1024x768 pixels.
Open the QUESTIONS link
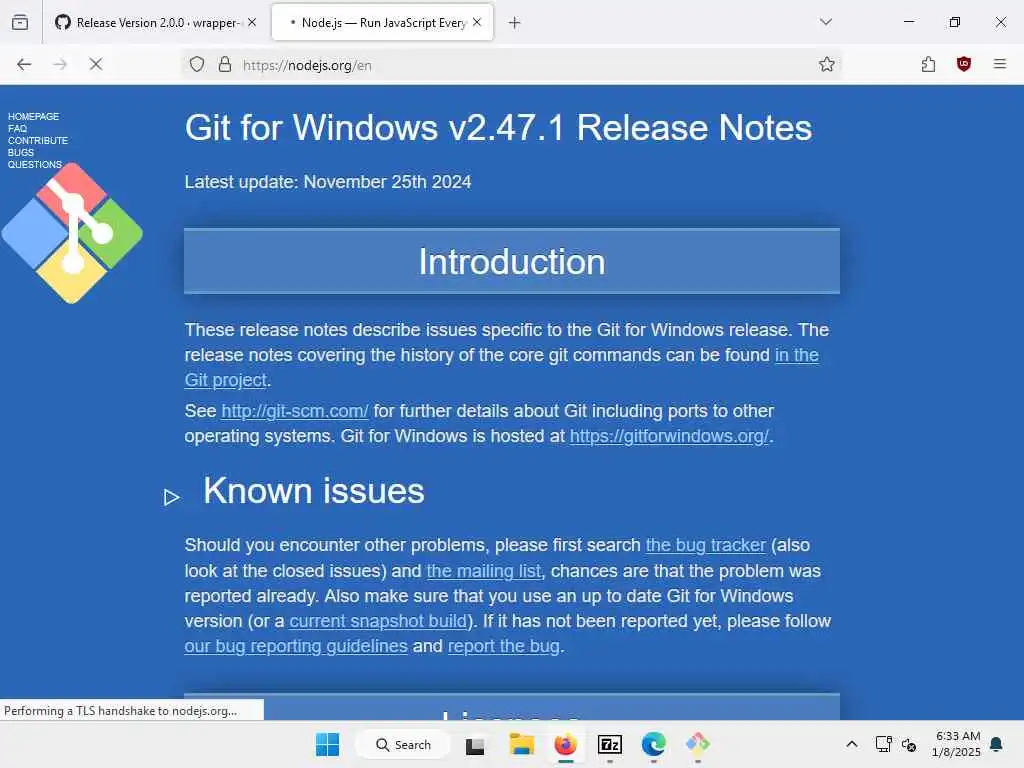coord(35,165)
